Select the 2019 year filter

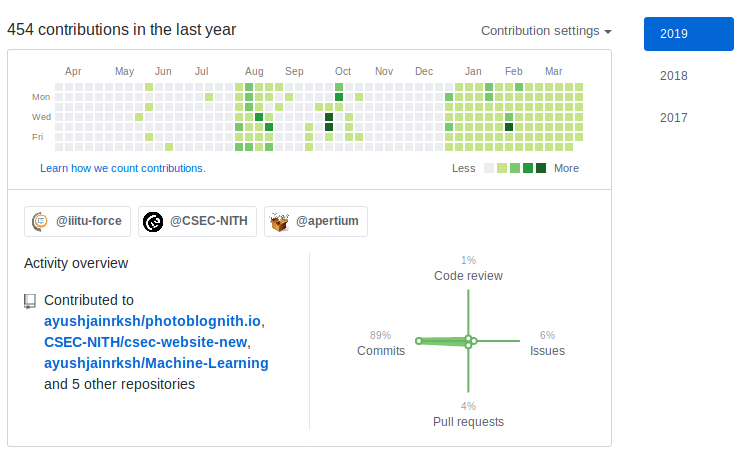click(688, 33)
